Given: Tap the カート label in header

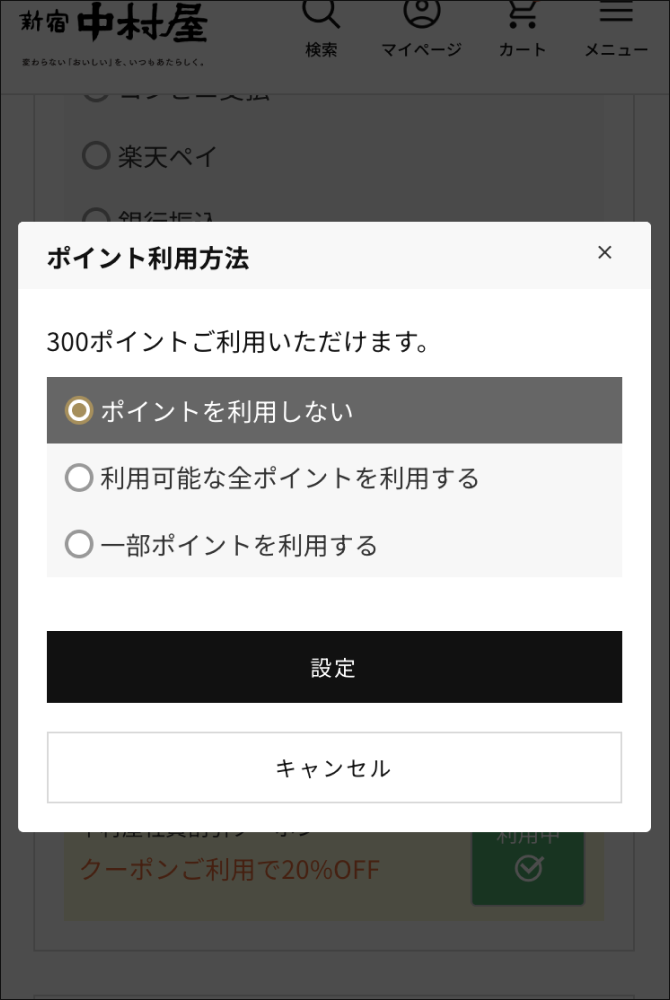Looking at the screenshot, I should click(522, 50).
